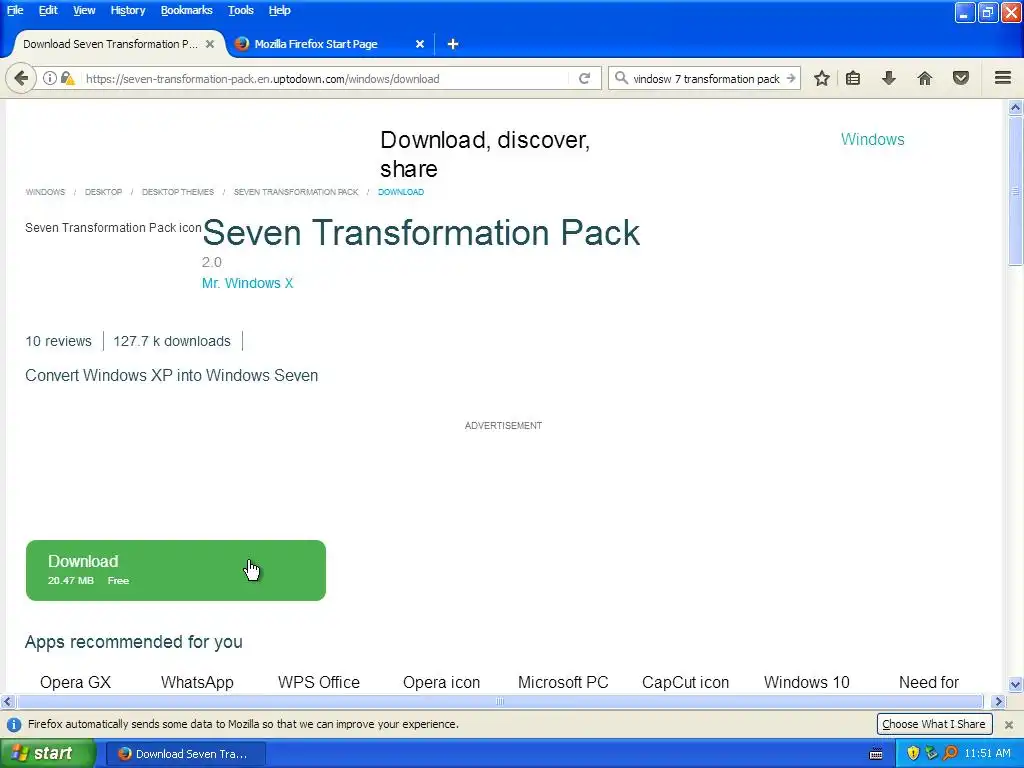Click Seven Transformation Pack heading
The height and width of the screenshot is (768, 1024).
point(421,232)
